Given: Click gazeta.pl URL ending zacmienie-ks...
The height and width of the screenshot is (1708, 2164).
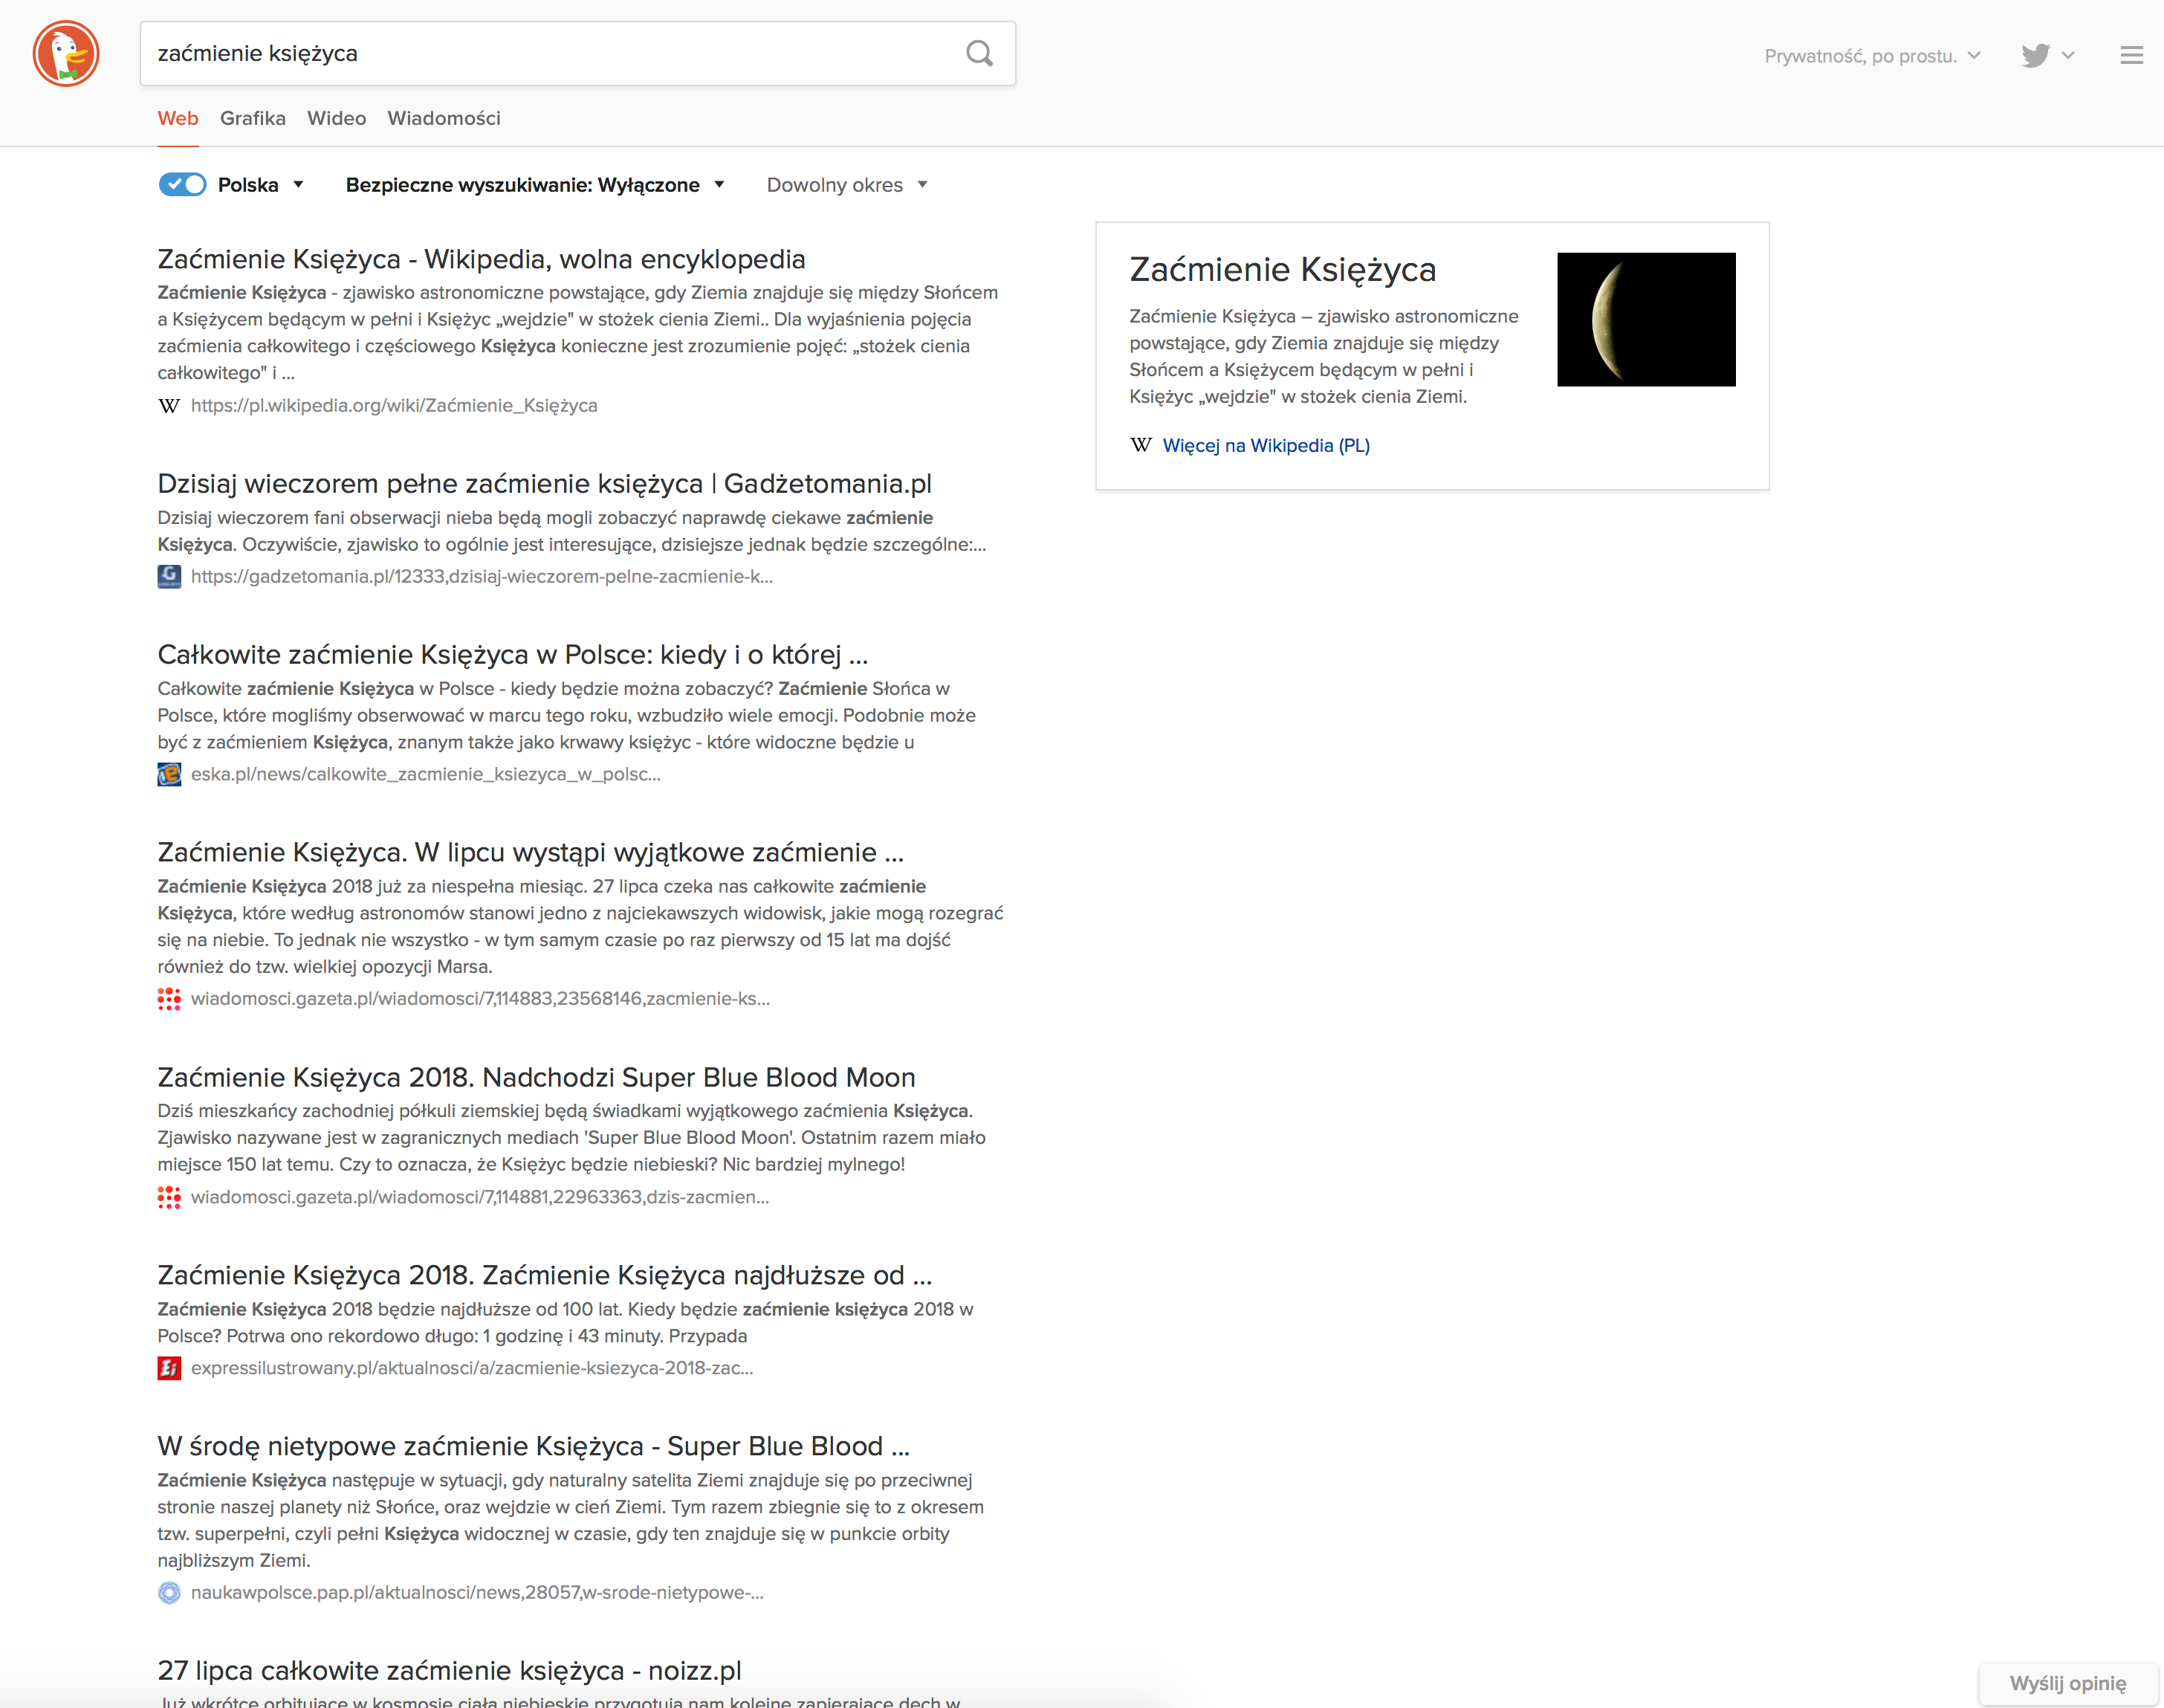Looking at the screenshot, I should [480, 998].
